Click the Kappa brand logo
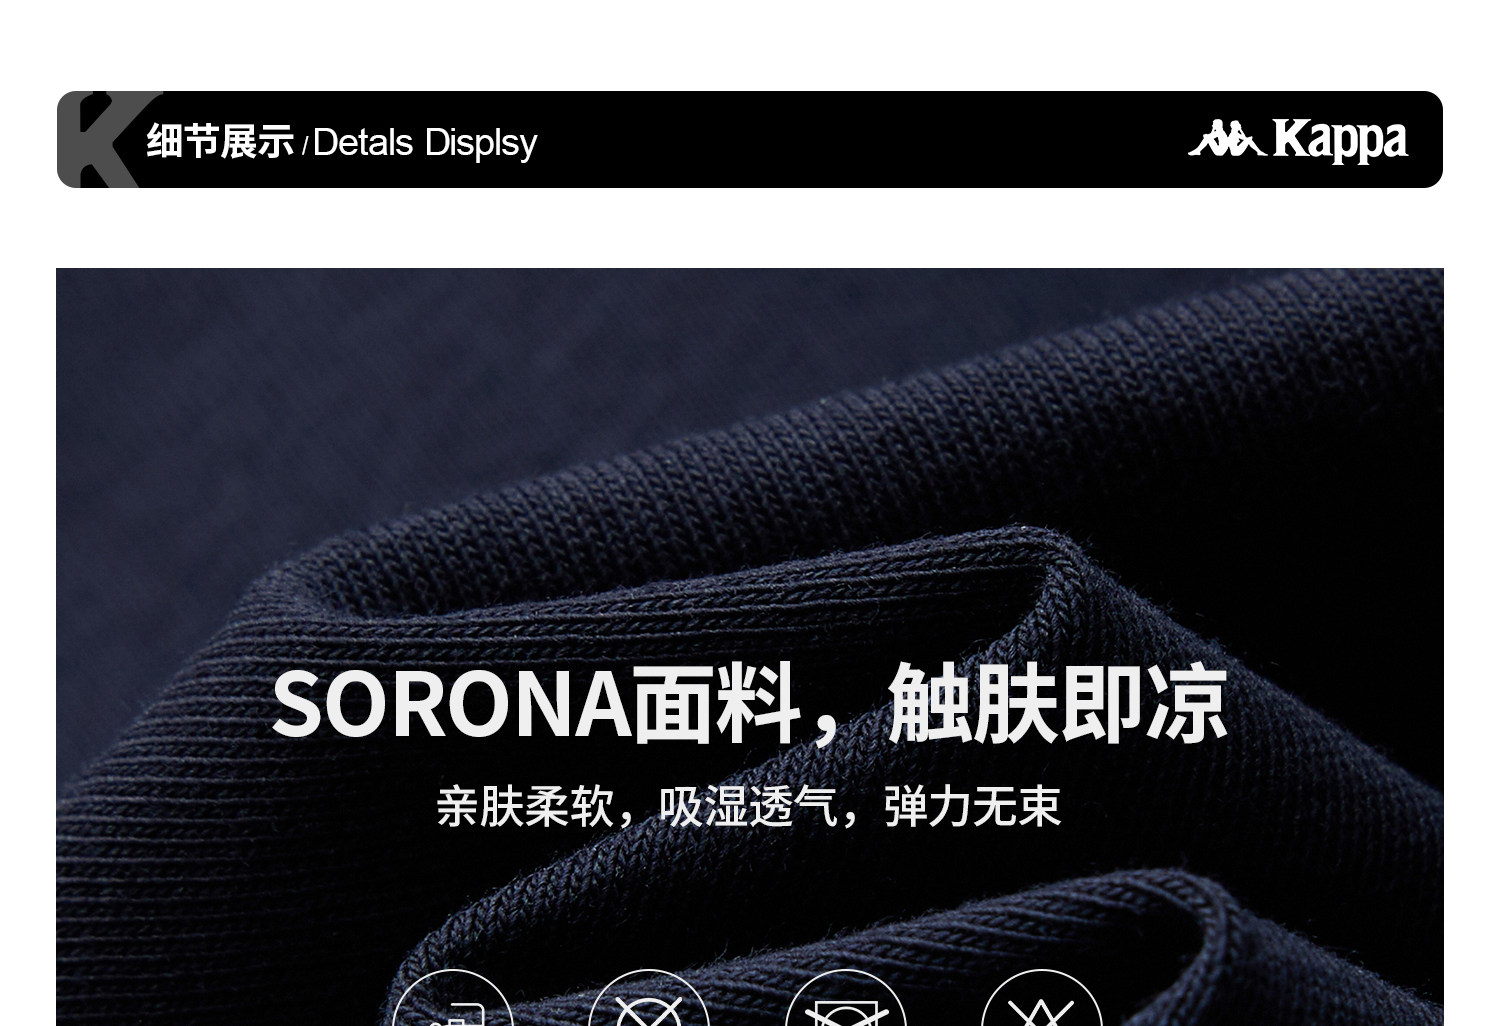This screenshot has width=1500, height=1026. tap(1297, 140)
